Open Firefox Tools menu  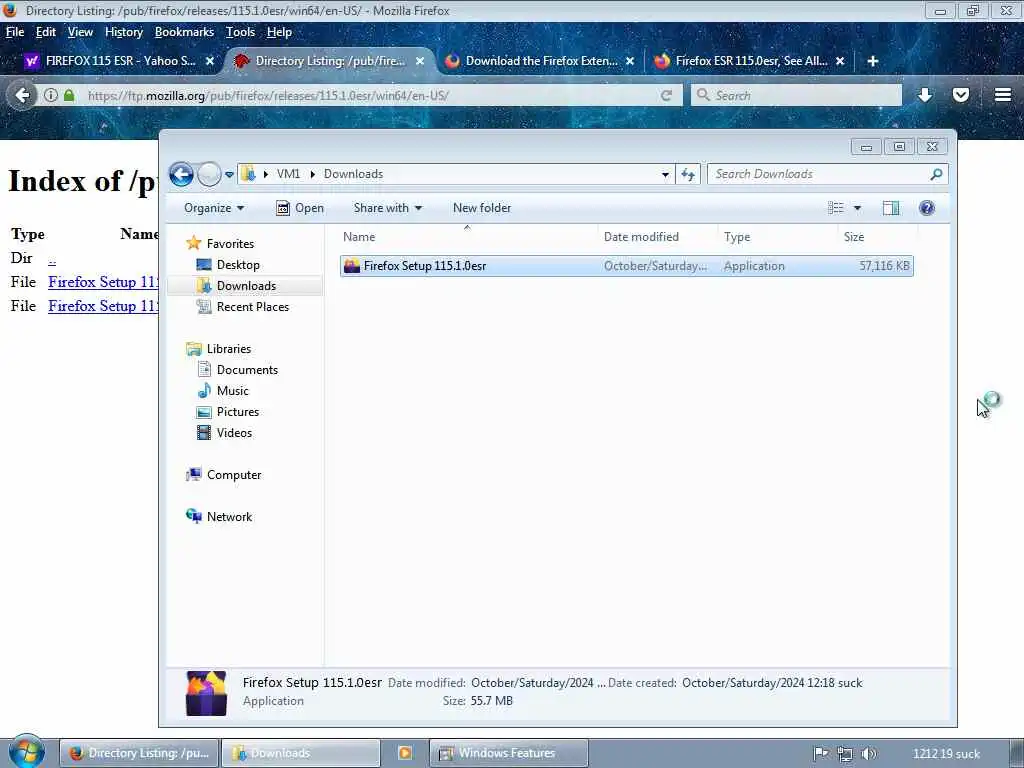coord(240,32)
